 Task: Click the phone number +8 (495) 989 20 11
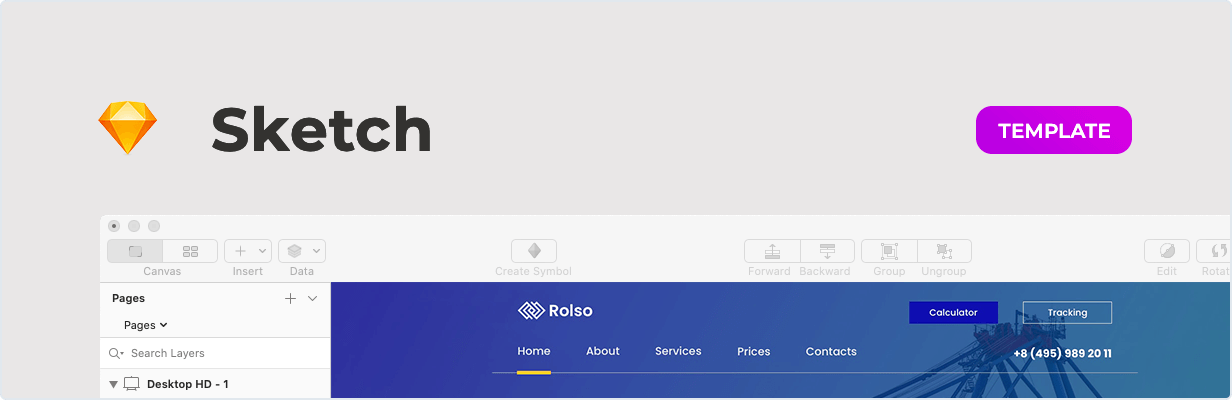[1062, 353]
